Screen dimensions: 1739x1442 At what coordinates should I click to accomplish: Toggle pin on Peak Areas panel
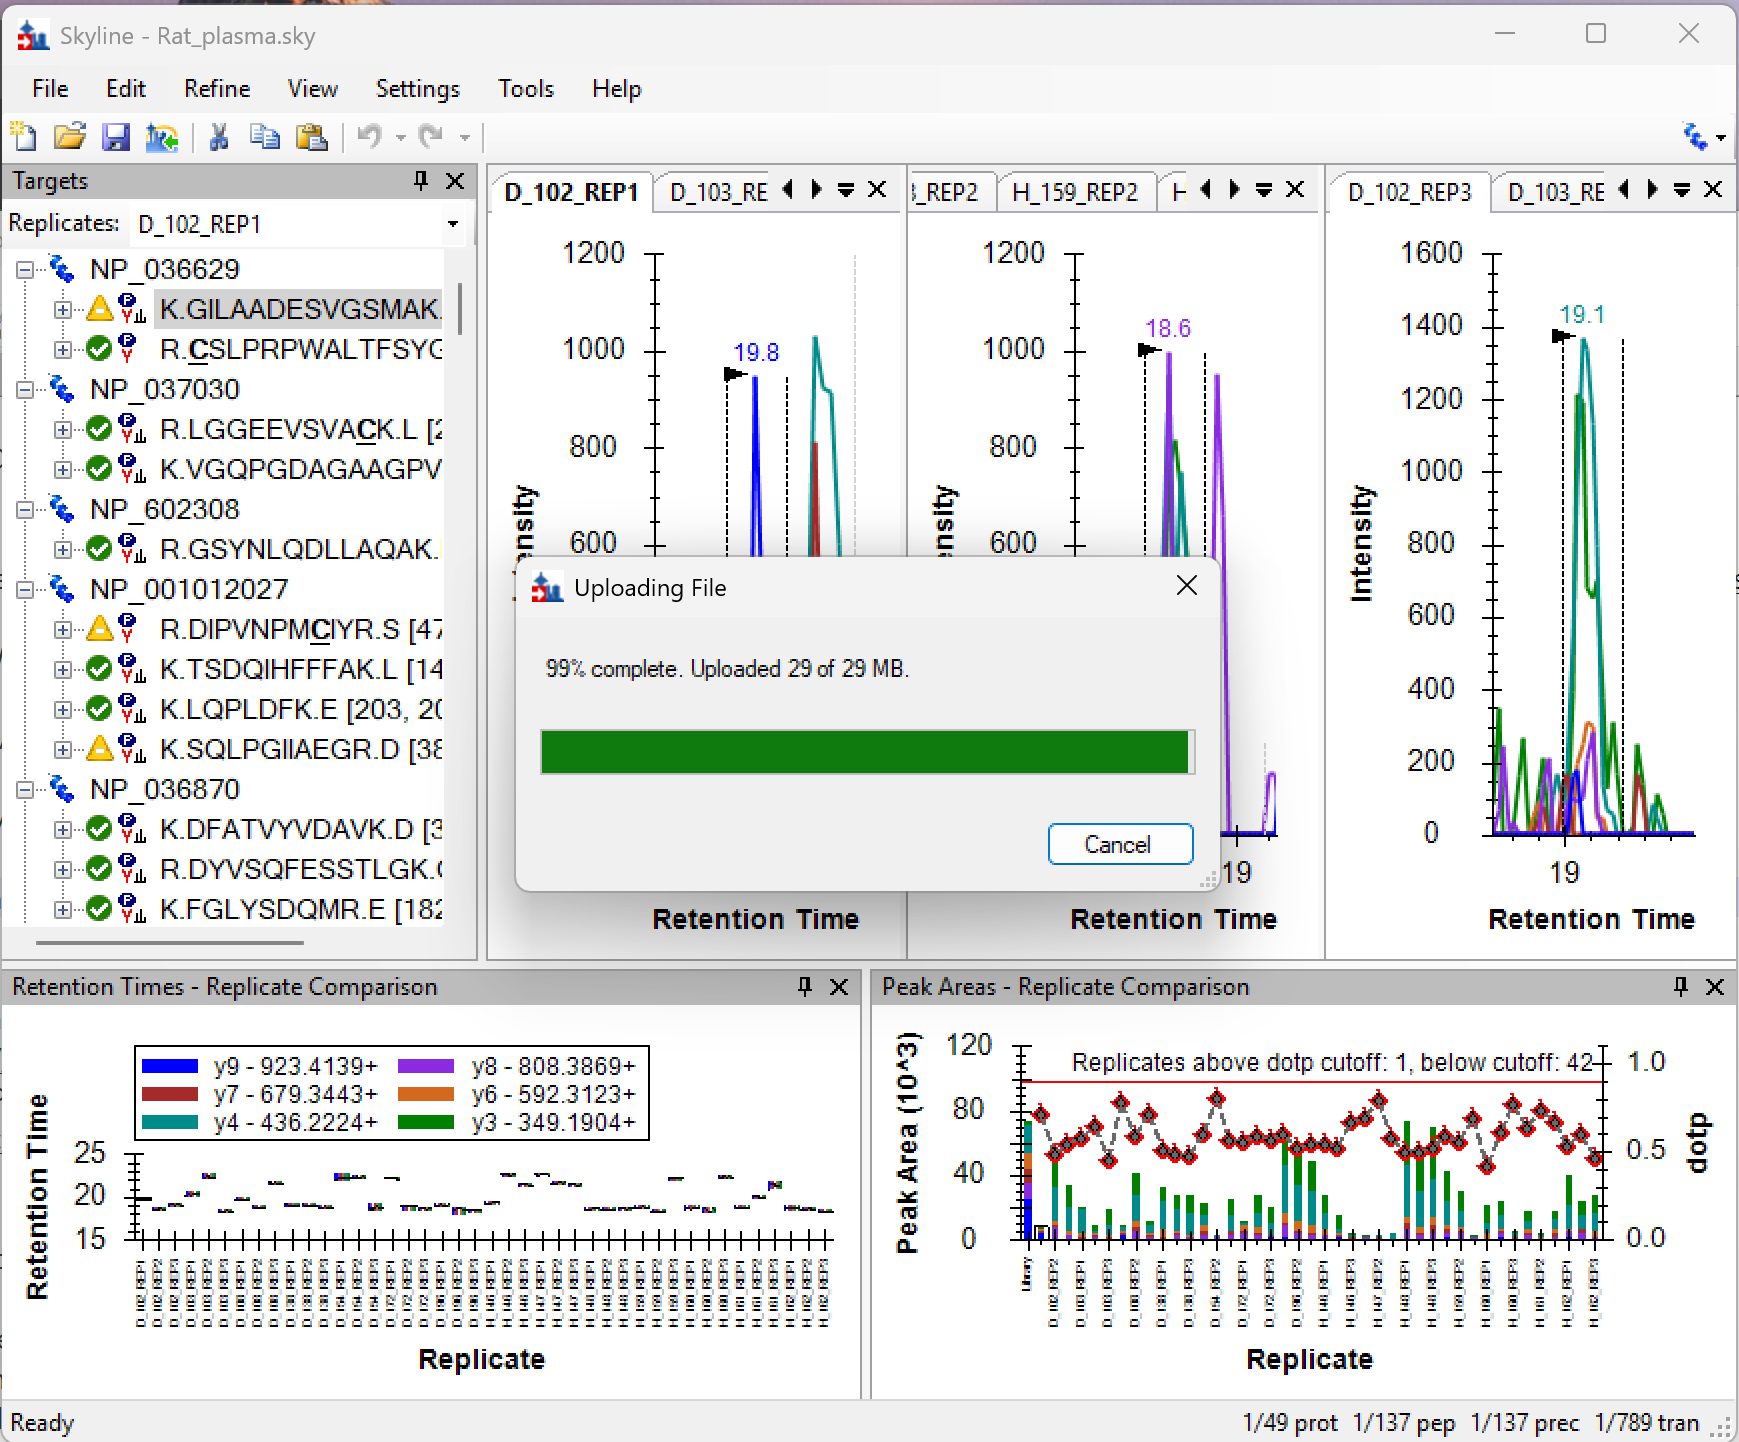pos(1681,987)
